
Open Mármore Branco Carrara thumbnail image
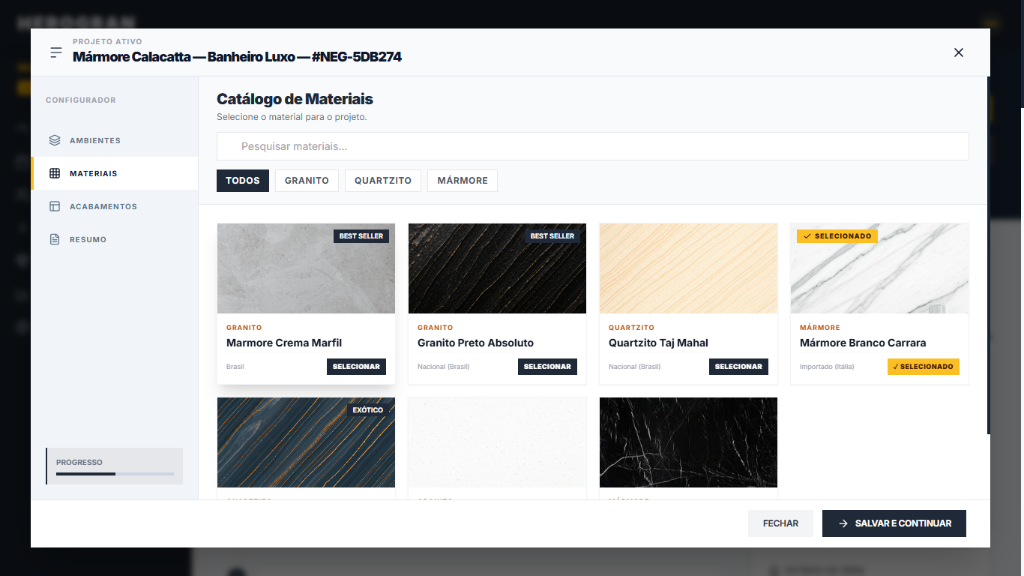pyautogui.click(x=880, y=268)
